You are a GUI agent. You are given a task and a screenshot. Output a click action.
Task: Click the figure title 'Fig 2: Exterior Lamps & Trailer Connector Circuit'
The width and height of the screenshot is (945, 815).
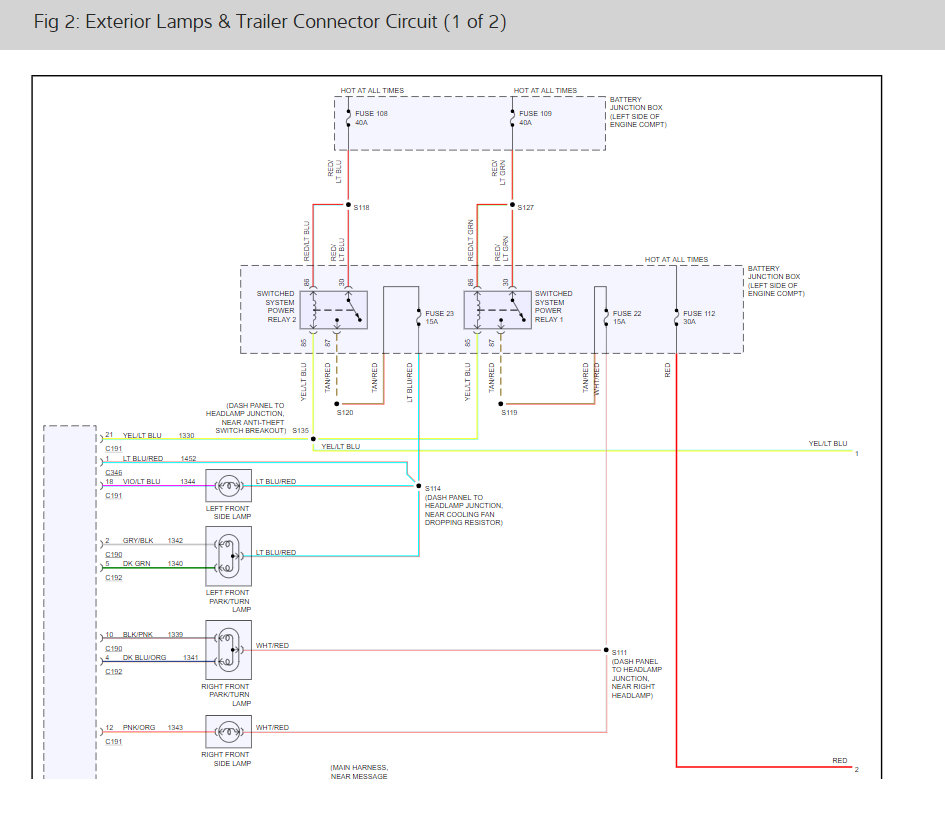tap(270, 22)
